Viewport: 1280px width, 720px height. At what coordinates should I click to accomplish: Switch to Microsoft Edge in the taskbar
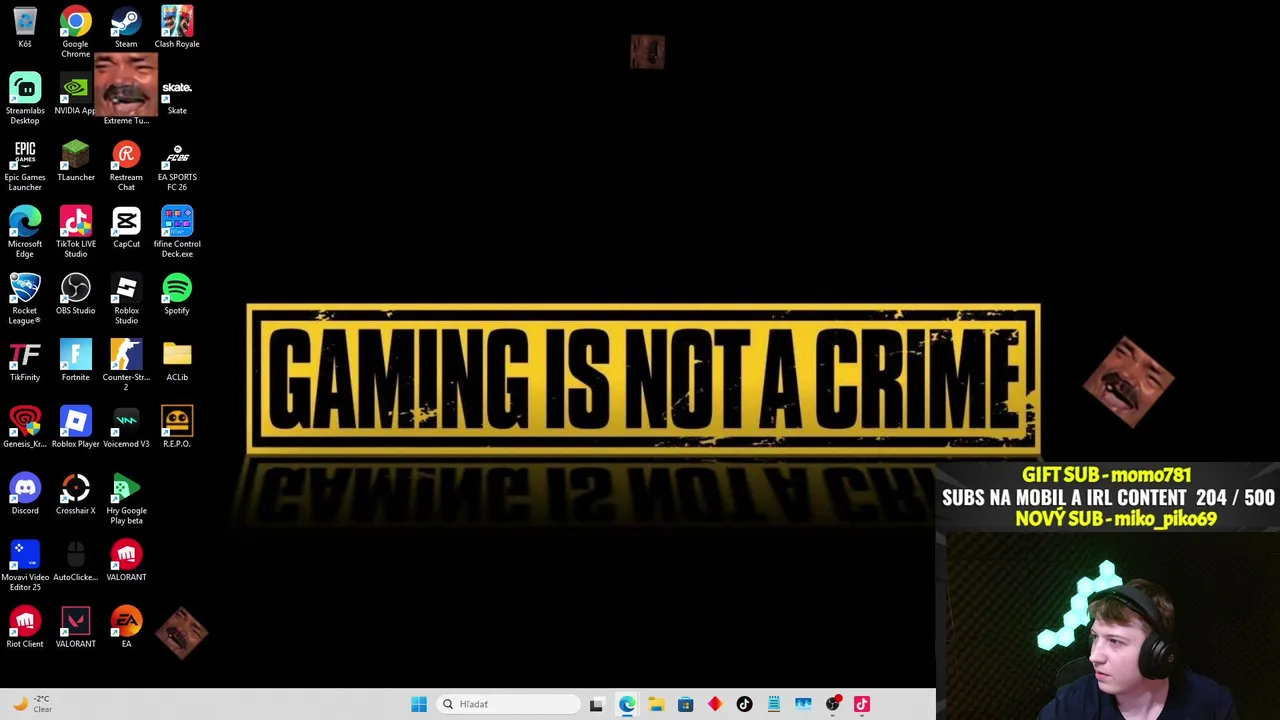point(627,704)
